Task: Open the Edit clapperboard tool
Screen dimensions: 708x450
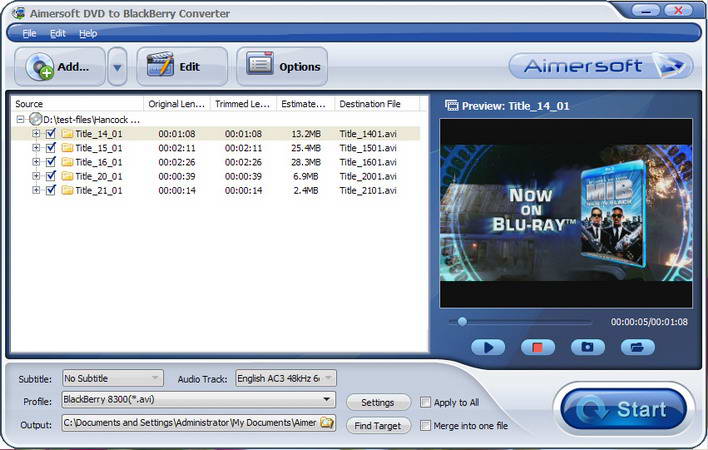Action: click(182, 67)
